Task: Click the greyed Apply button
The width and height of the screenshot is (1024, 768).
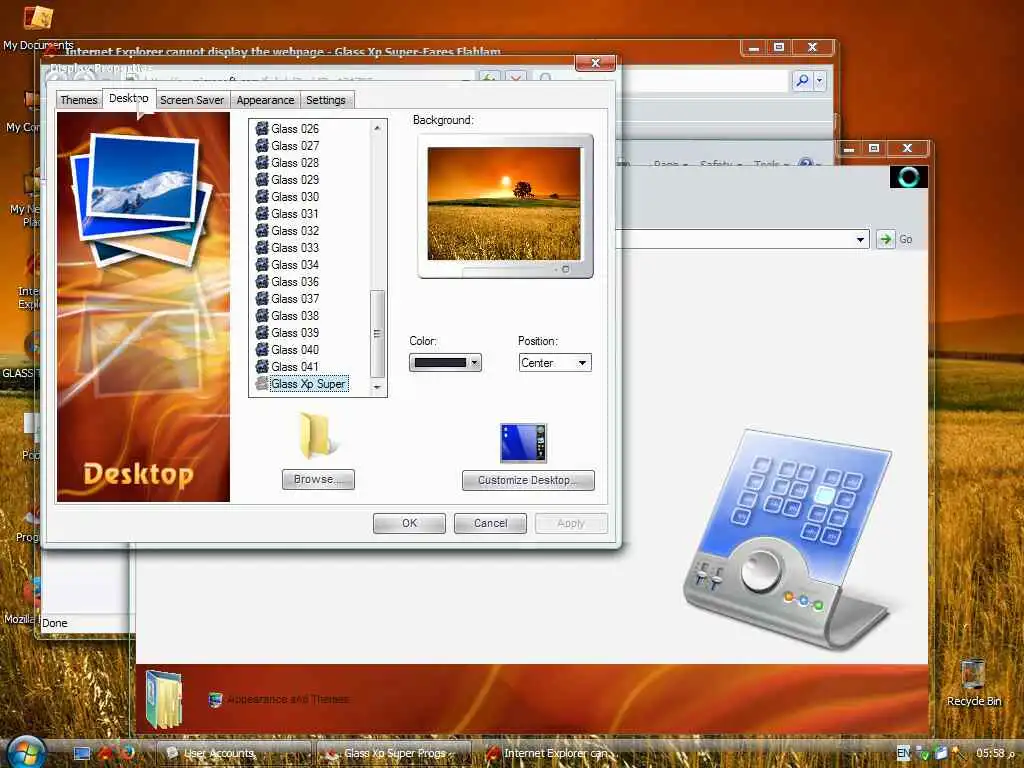Action: coord(571,523)
